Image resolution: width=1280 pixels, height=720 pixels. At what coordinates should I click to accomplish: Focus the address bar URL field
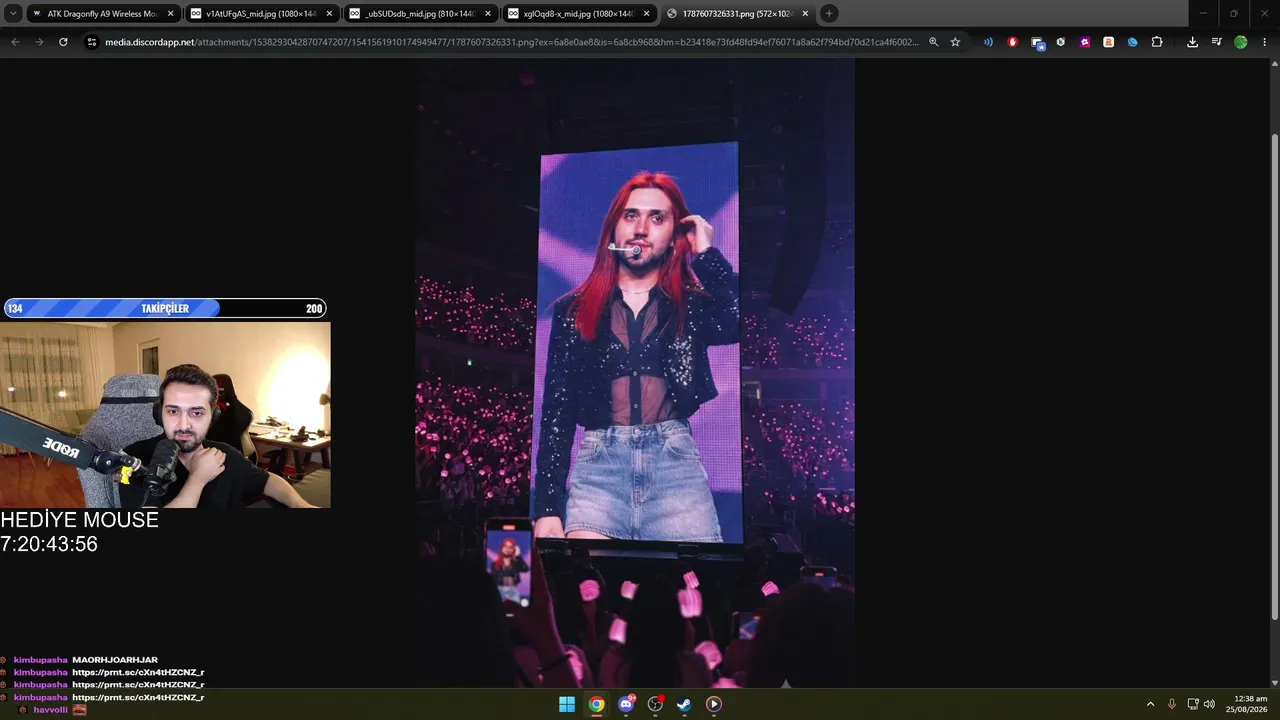pos(510,42)
